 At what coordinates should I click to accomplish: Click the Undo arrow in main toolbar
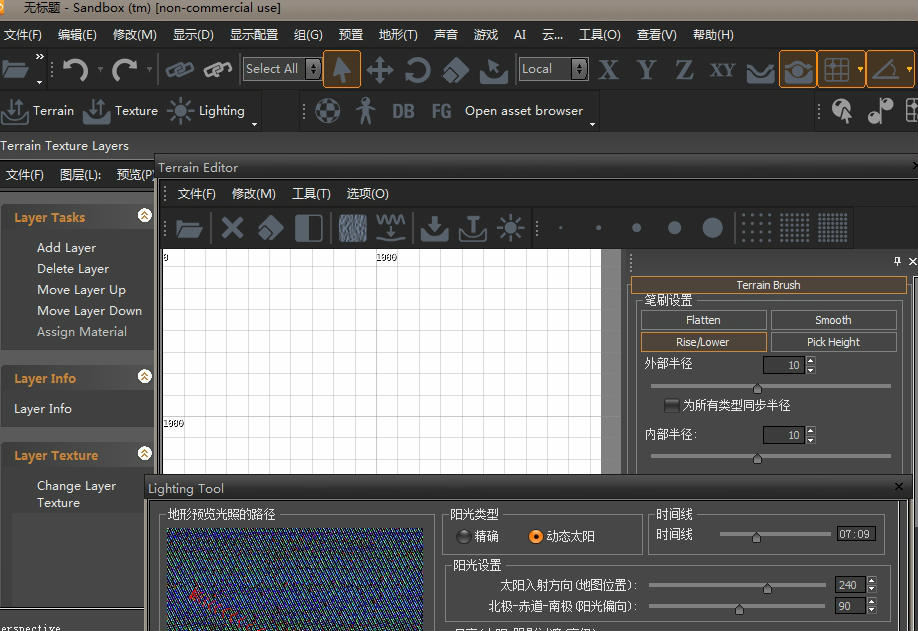[x=75, y=70]
